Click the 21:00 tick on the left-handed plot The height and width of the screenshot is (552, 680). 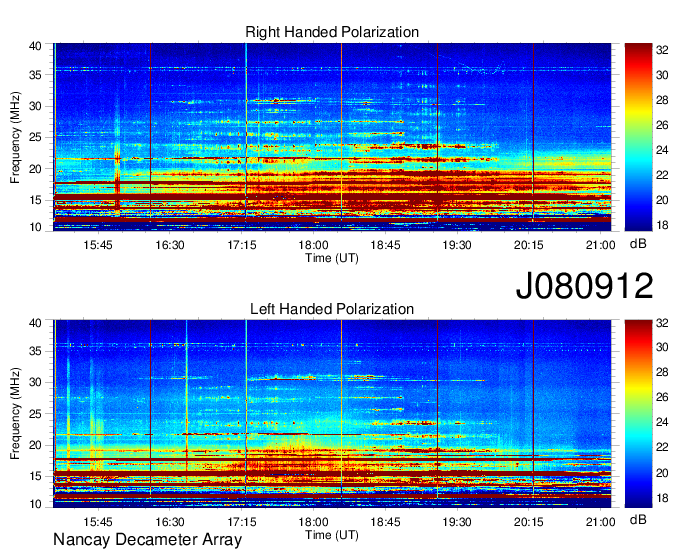coord(601,522)
